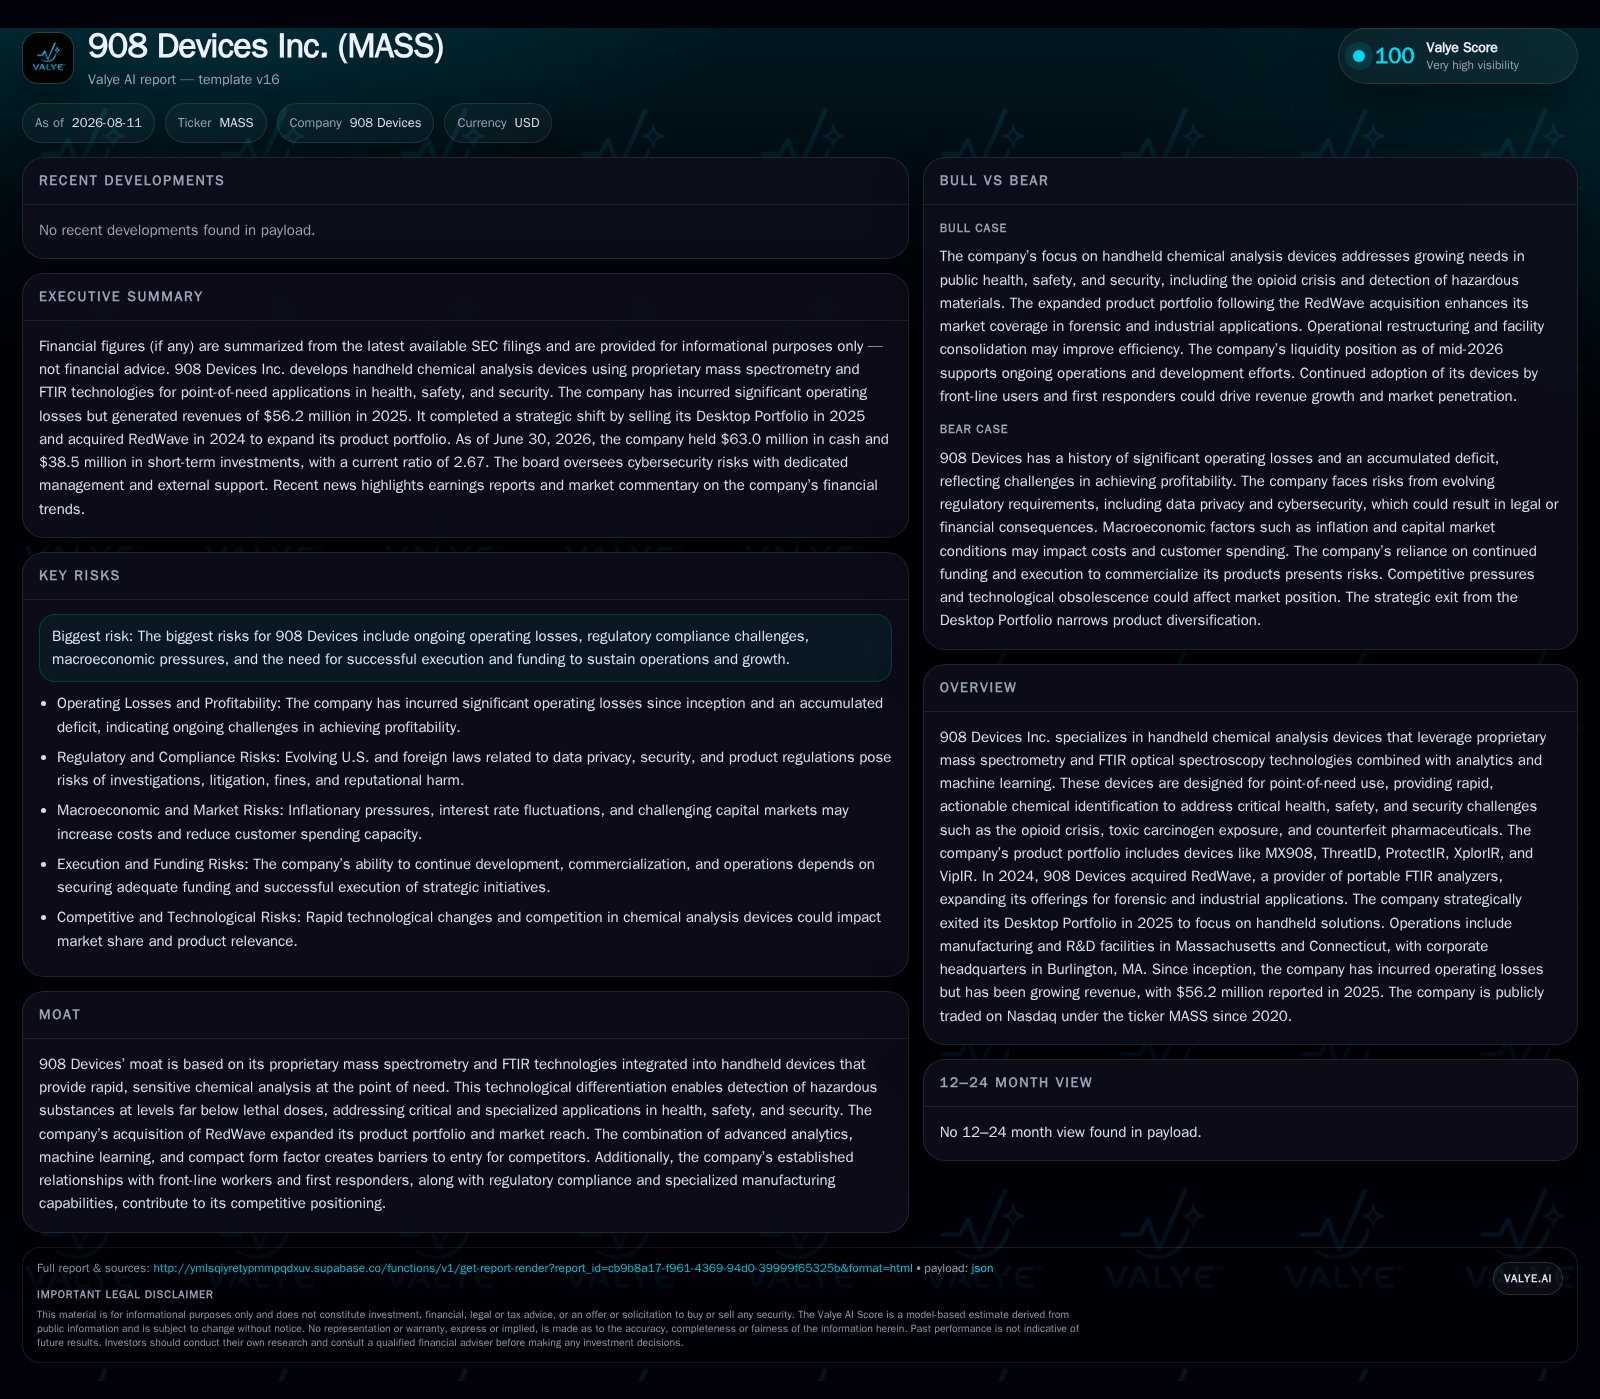The image size is (1600, 1399).
Task: Click 'No 12–24 month view found in payload.'
Action: (1071, 1132)
